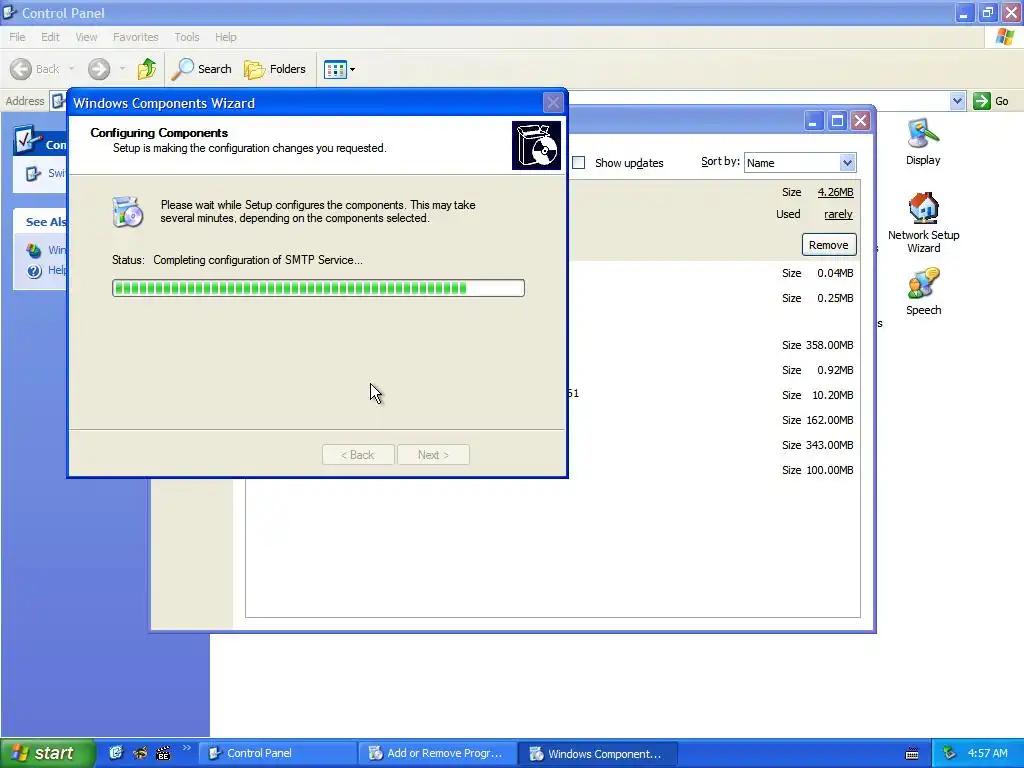The image size is (1024, 768).
Task: Close the Windows Components Wizard
Action: point(553,103)
